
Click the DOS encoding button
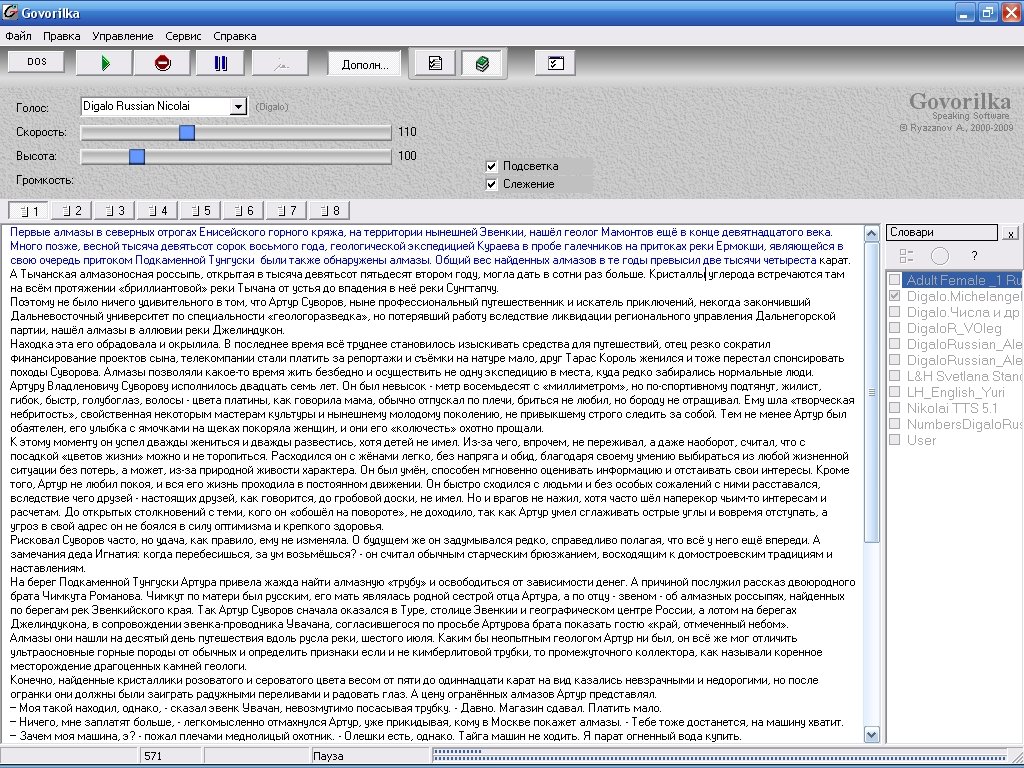pos(37,62)
